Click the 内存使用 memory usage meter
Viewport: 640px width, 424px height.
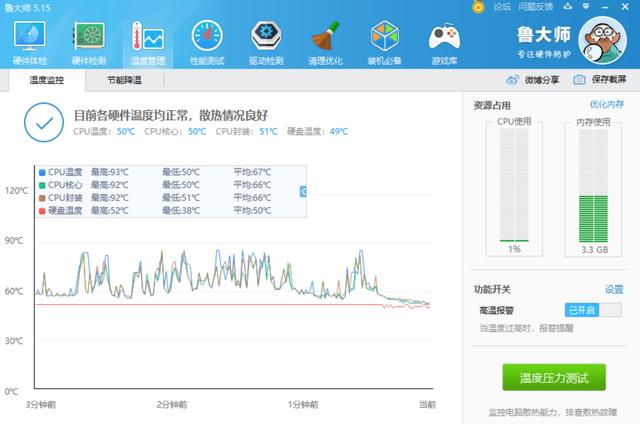pos(593,186)
